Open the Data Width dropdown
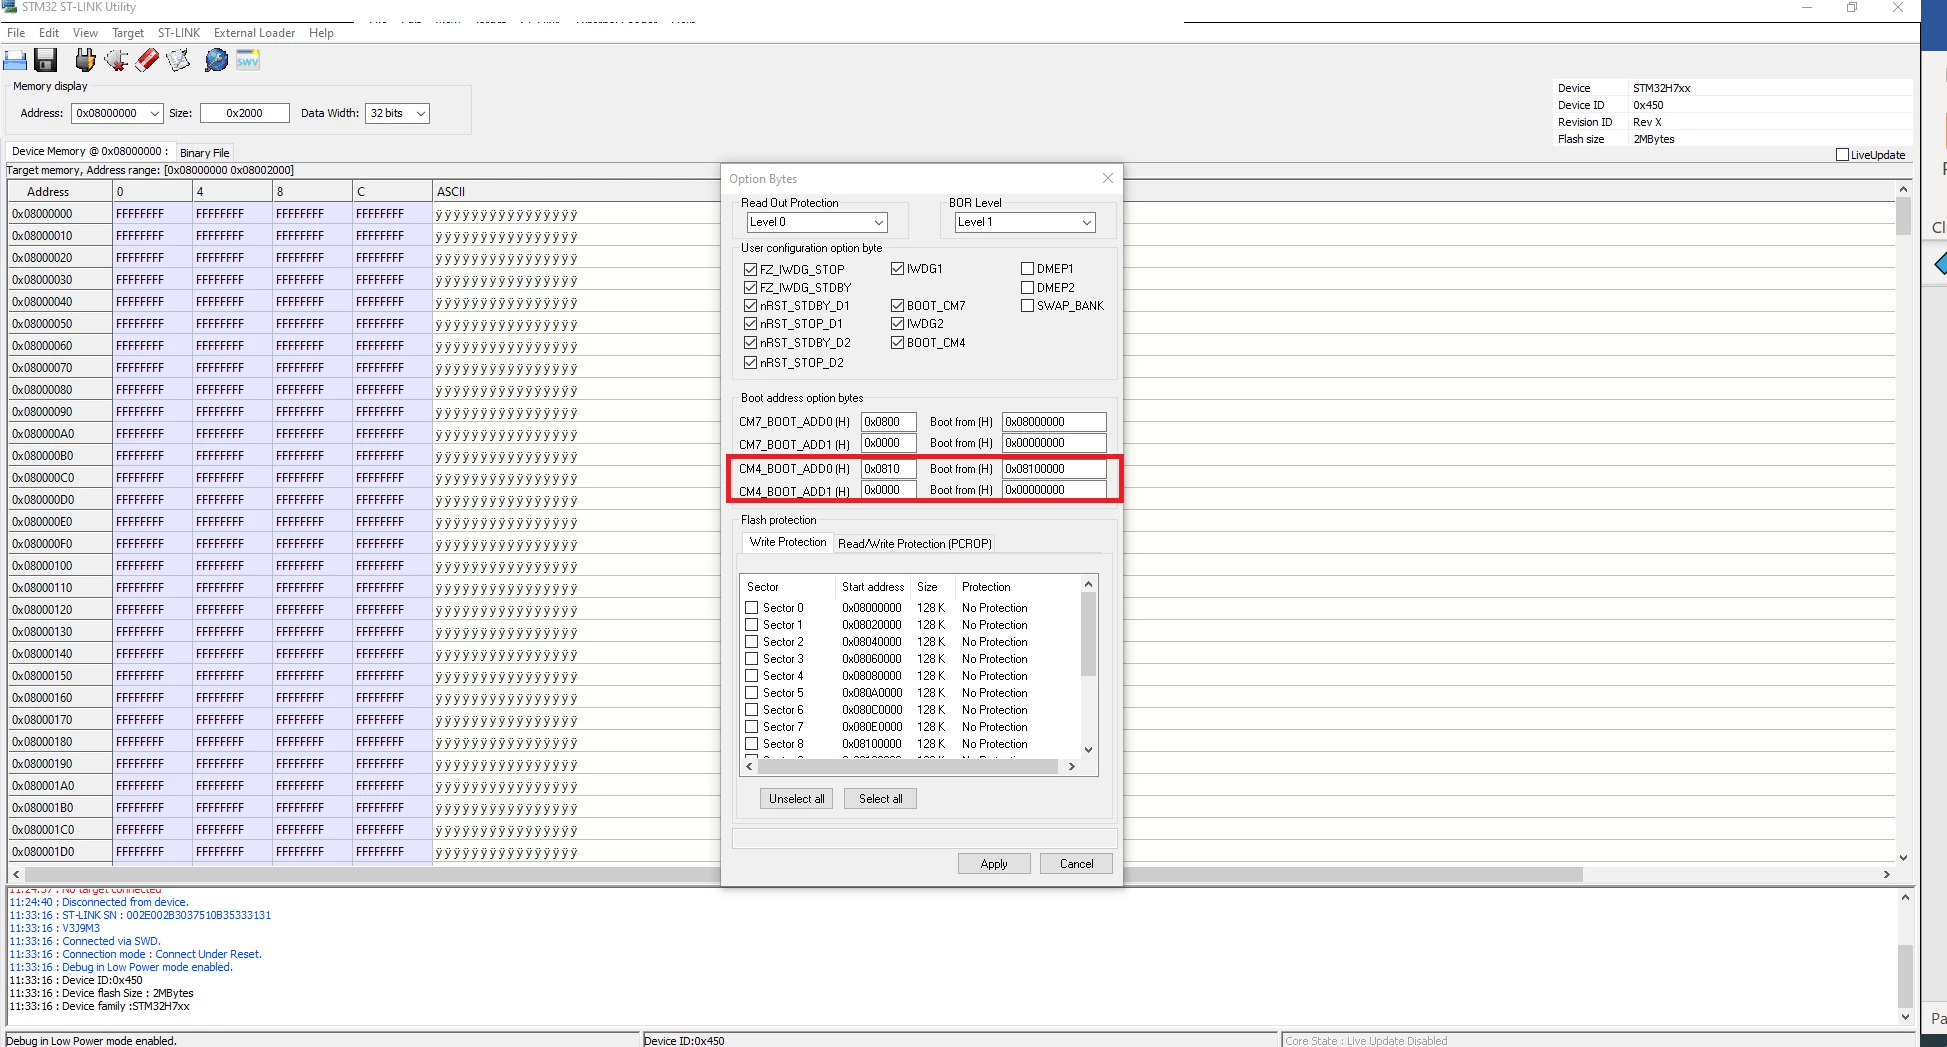The image size is (1947, 1047). 397,113
